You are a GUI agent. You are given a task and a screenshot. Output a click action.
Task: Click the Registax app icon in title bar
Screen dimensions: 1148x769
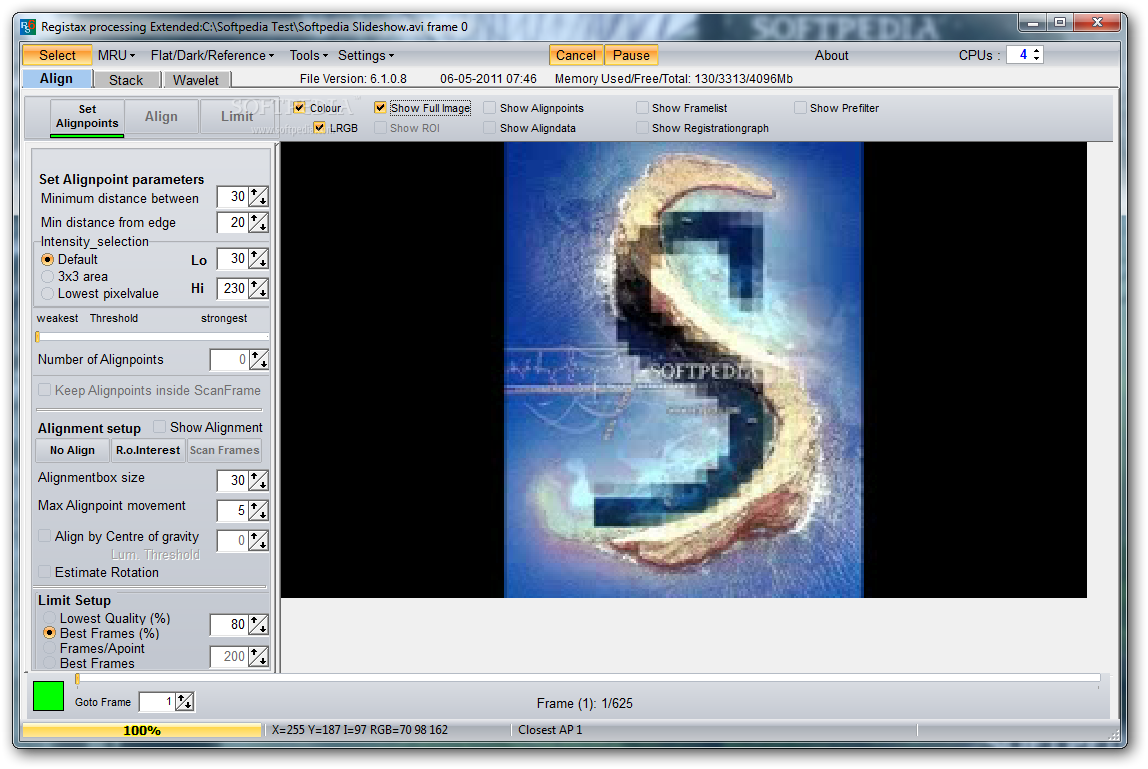coord(28,27)
